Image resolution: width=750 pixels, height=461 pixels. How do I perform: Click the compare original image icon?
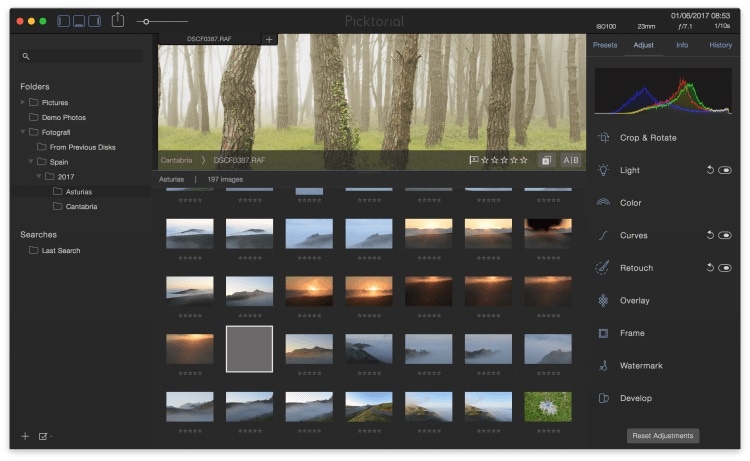(546, 160)
